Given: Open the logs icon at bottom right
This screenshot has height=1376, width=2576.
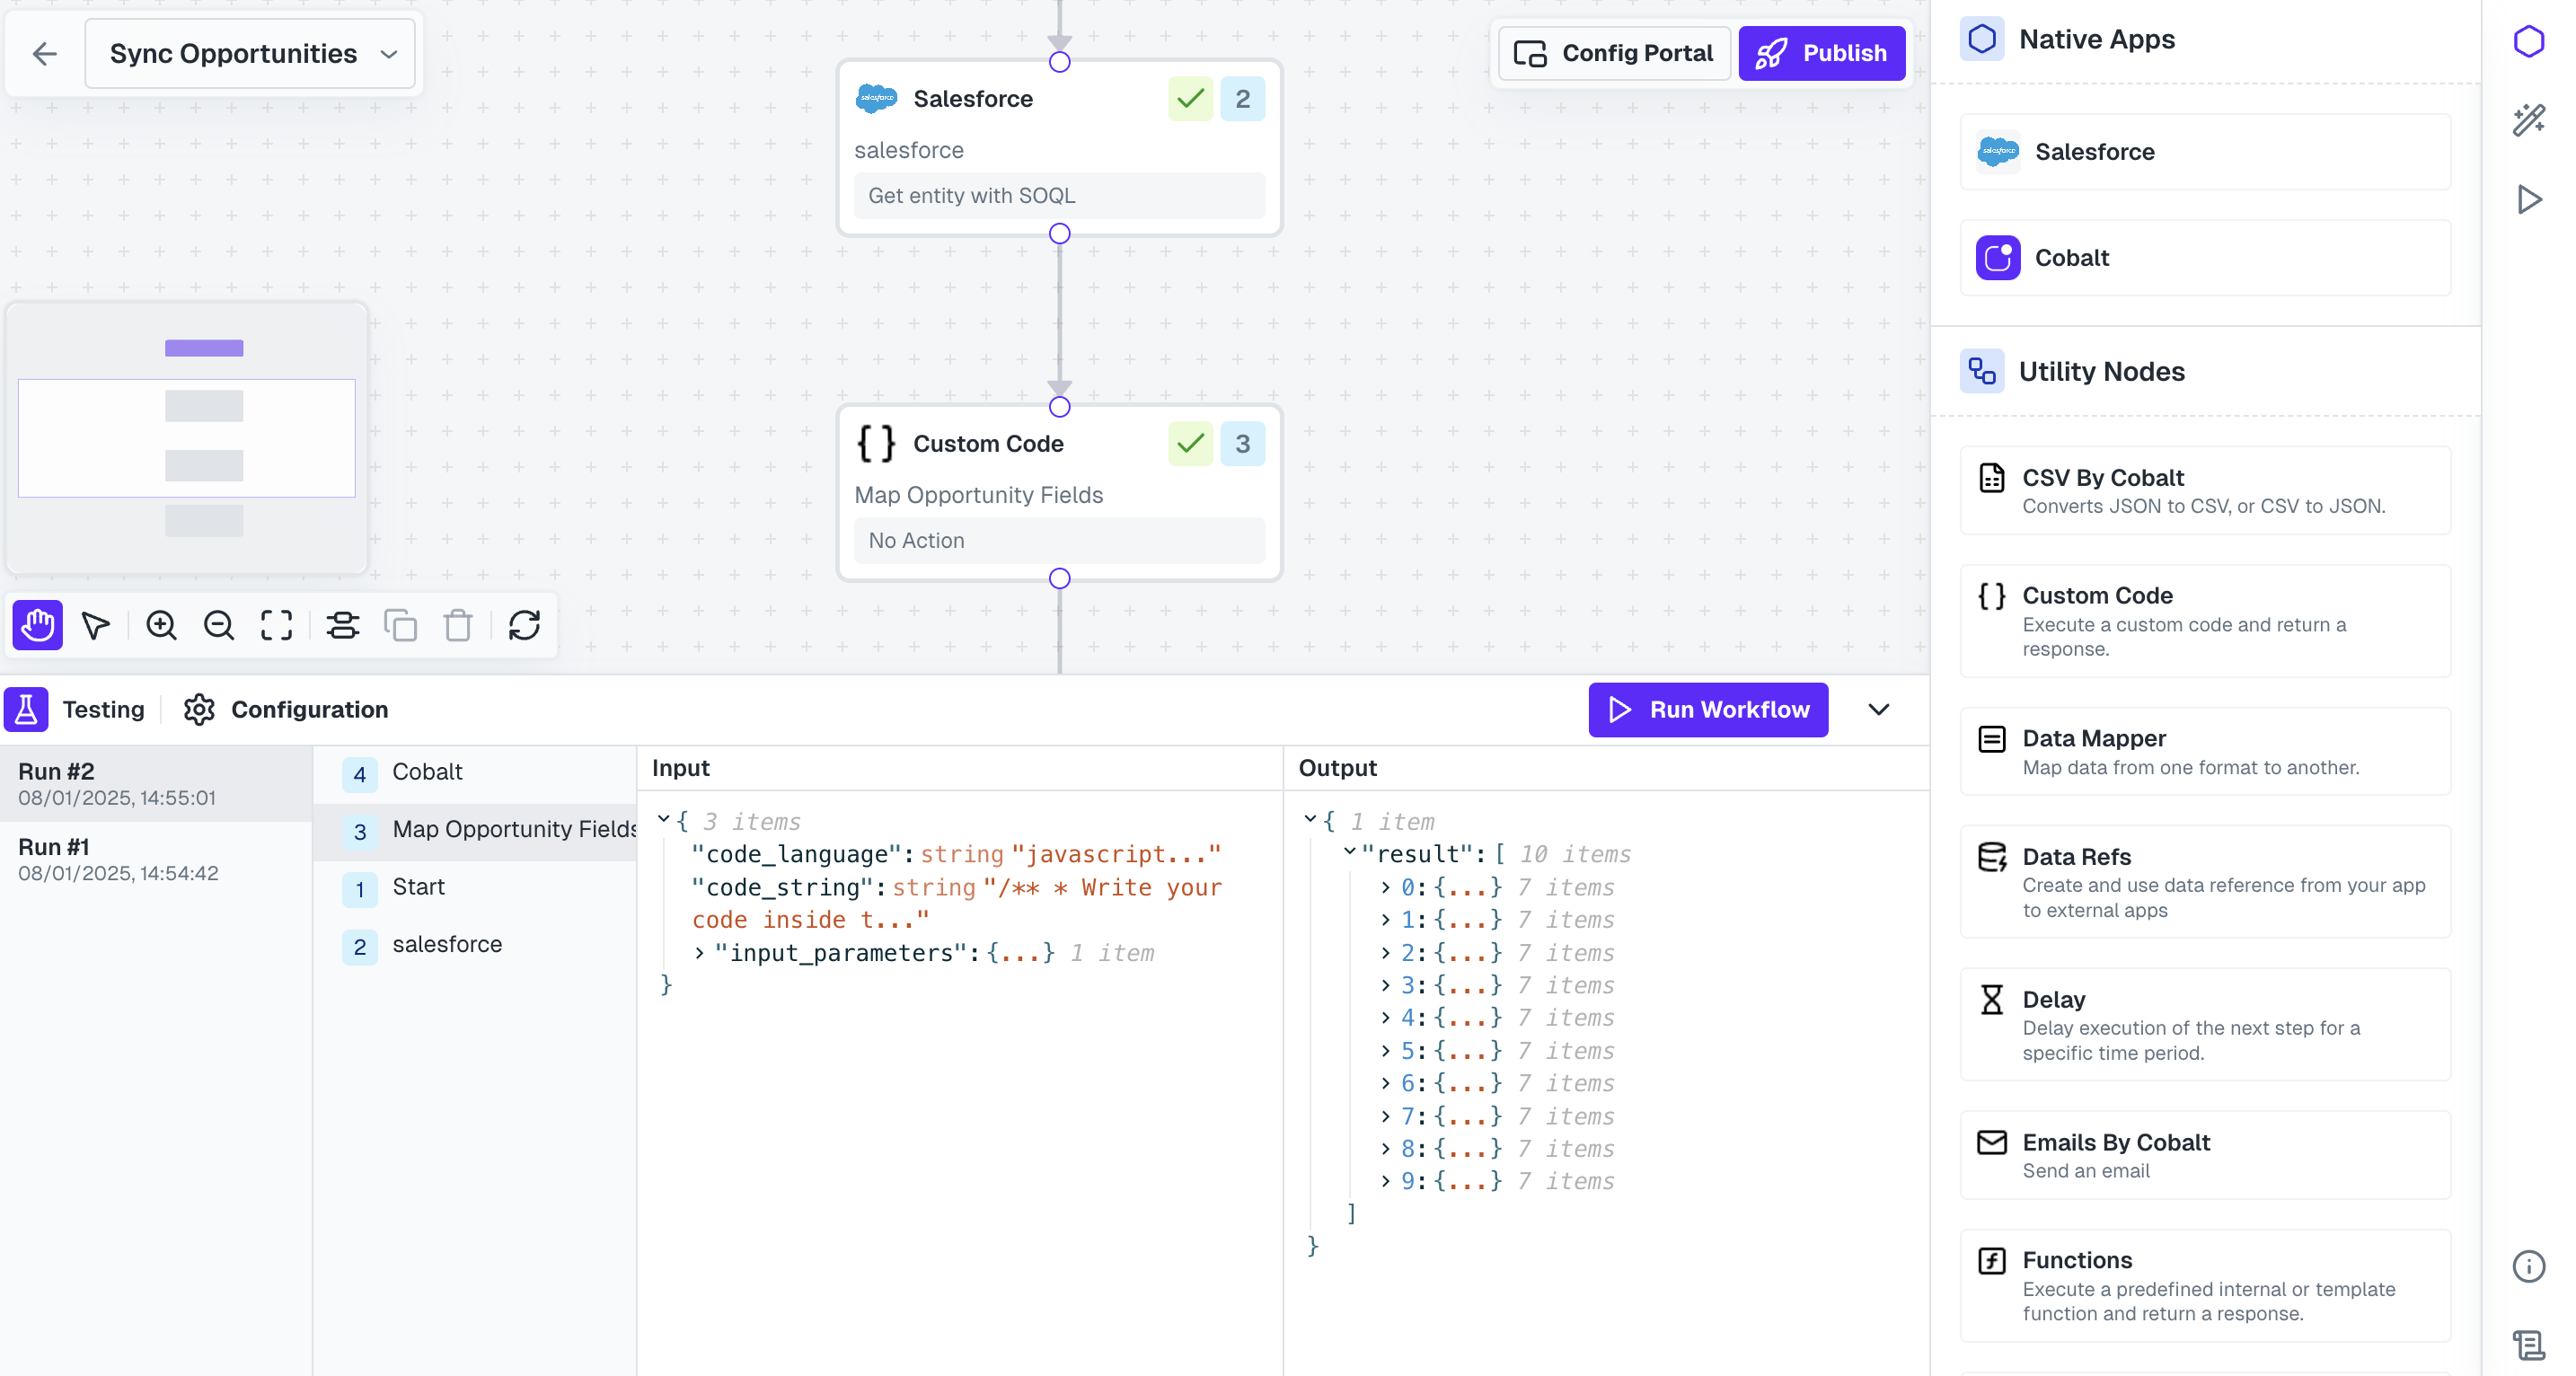Looking at the screenshot, I should pos(2530,1344).
